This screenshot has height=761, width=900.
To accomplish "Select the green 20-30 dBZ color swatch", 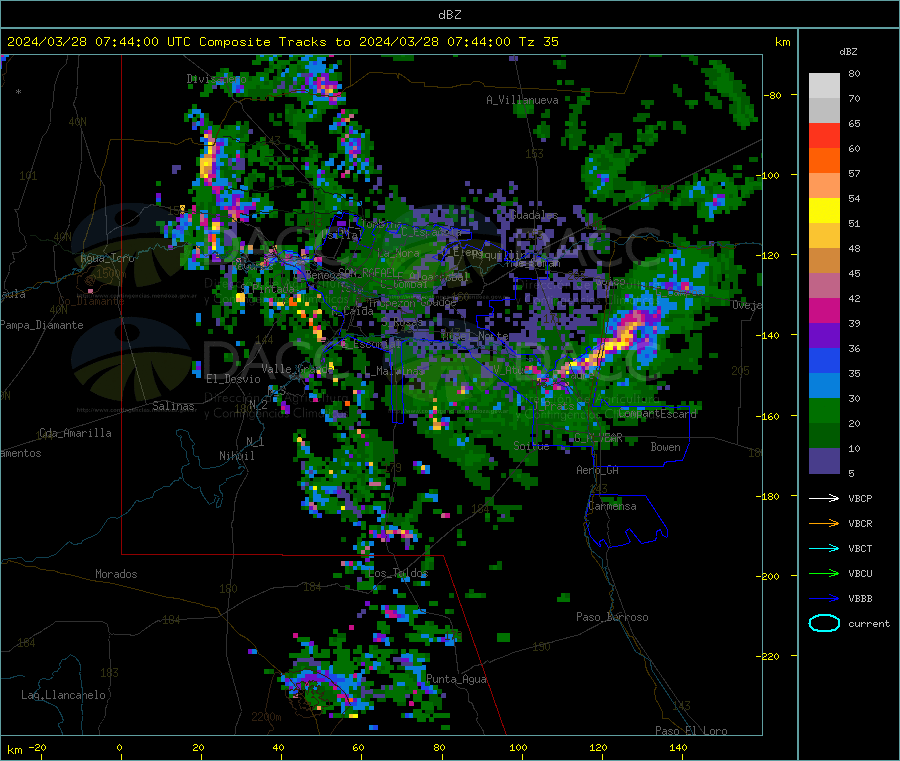I will coord(824,410).
